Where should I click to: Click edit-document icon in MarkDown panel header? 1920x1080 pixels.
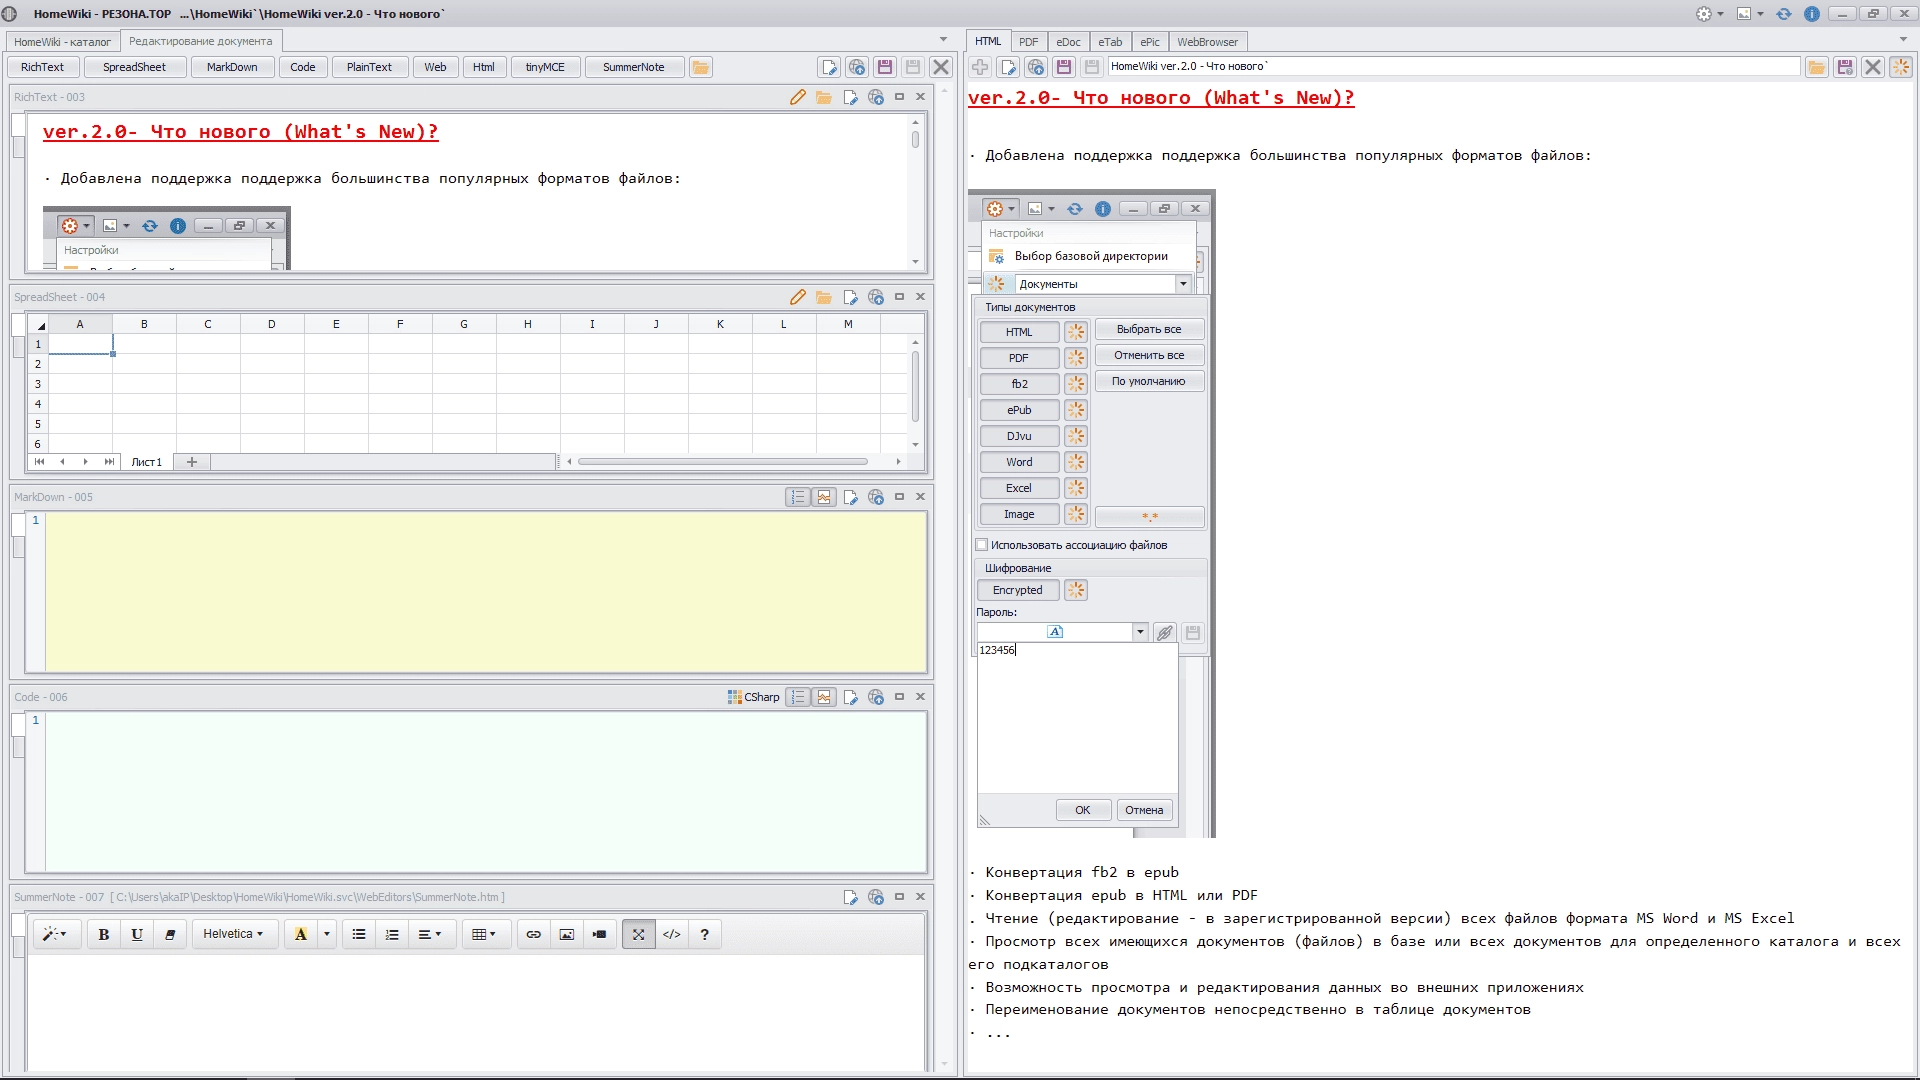[x=850, y=497]
